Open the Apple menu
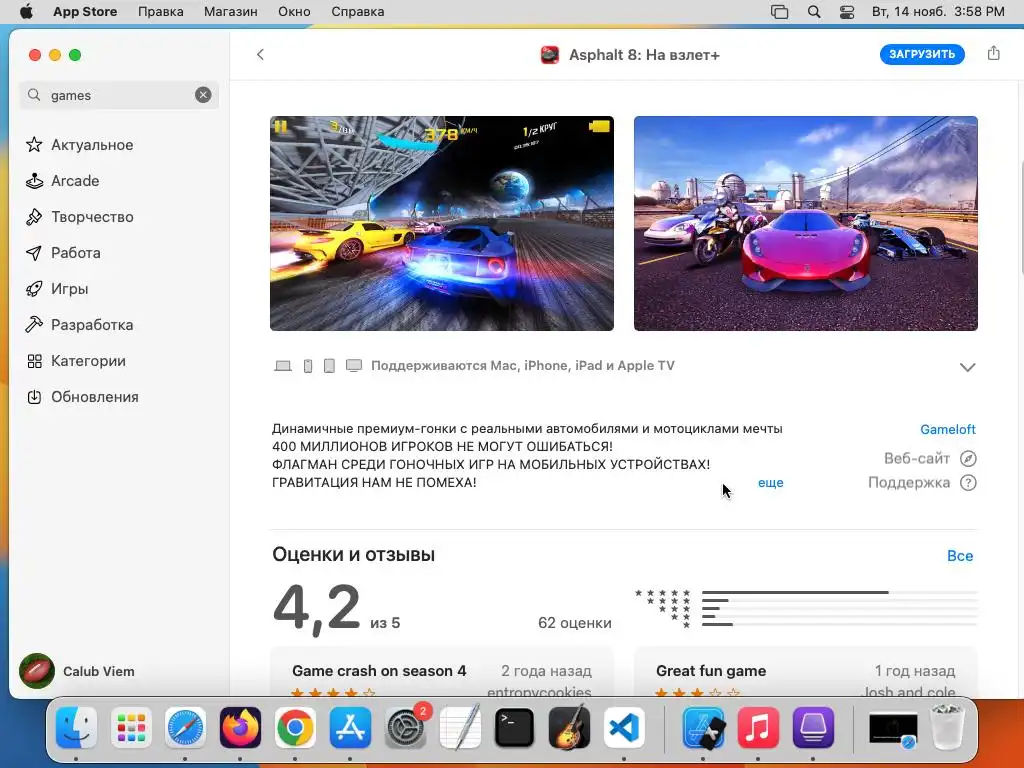This screenshot has width=1024, height=768. coord(26,12)
